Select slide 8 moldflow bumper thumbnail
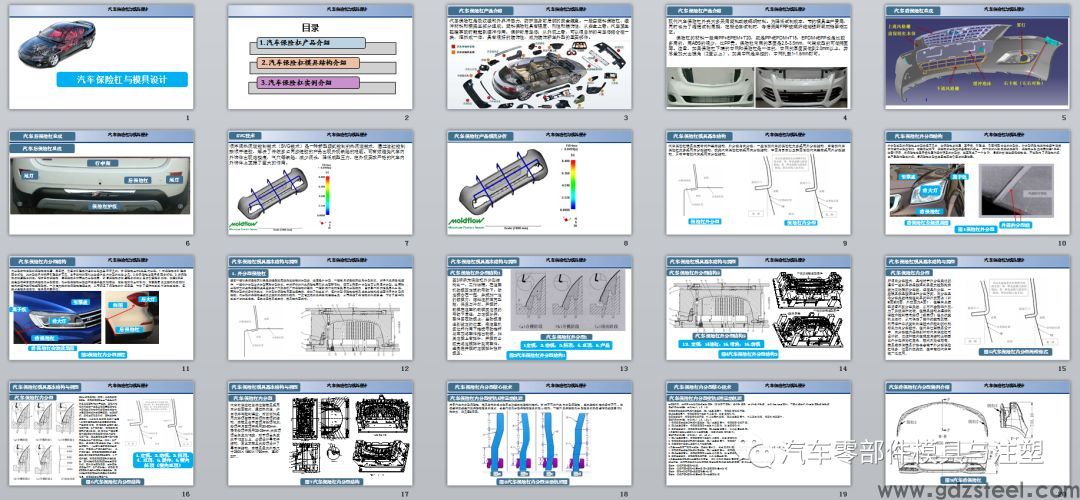1080x500 pixels. [539, 183]
